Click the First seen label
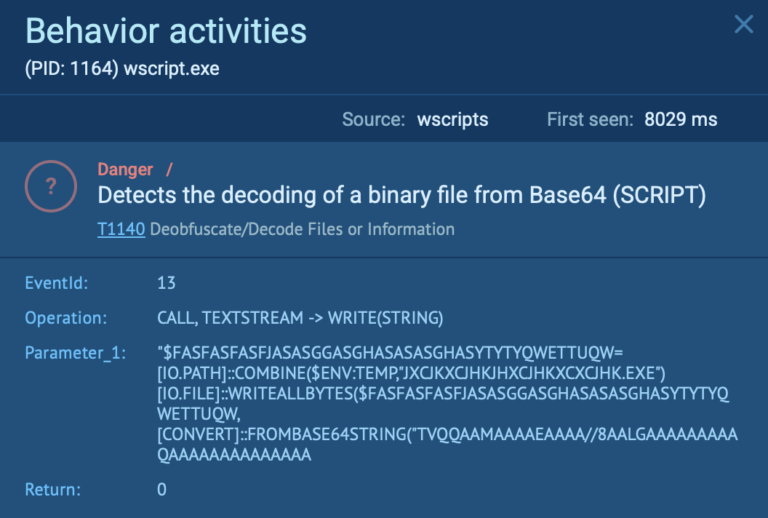 (x=589, y=120)
